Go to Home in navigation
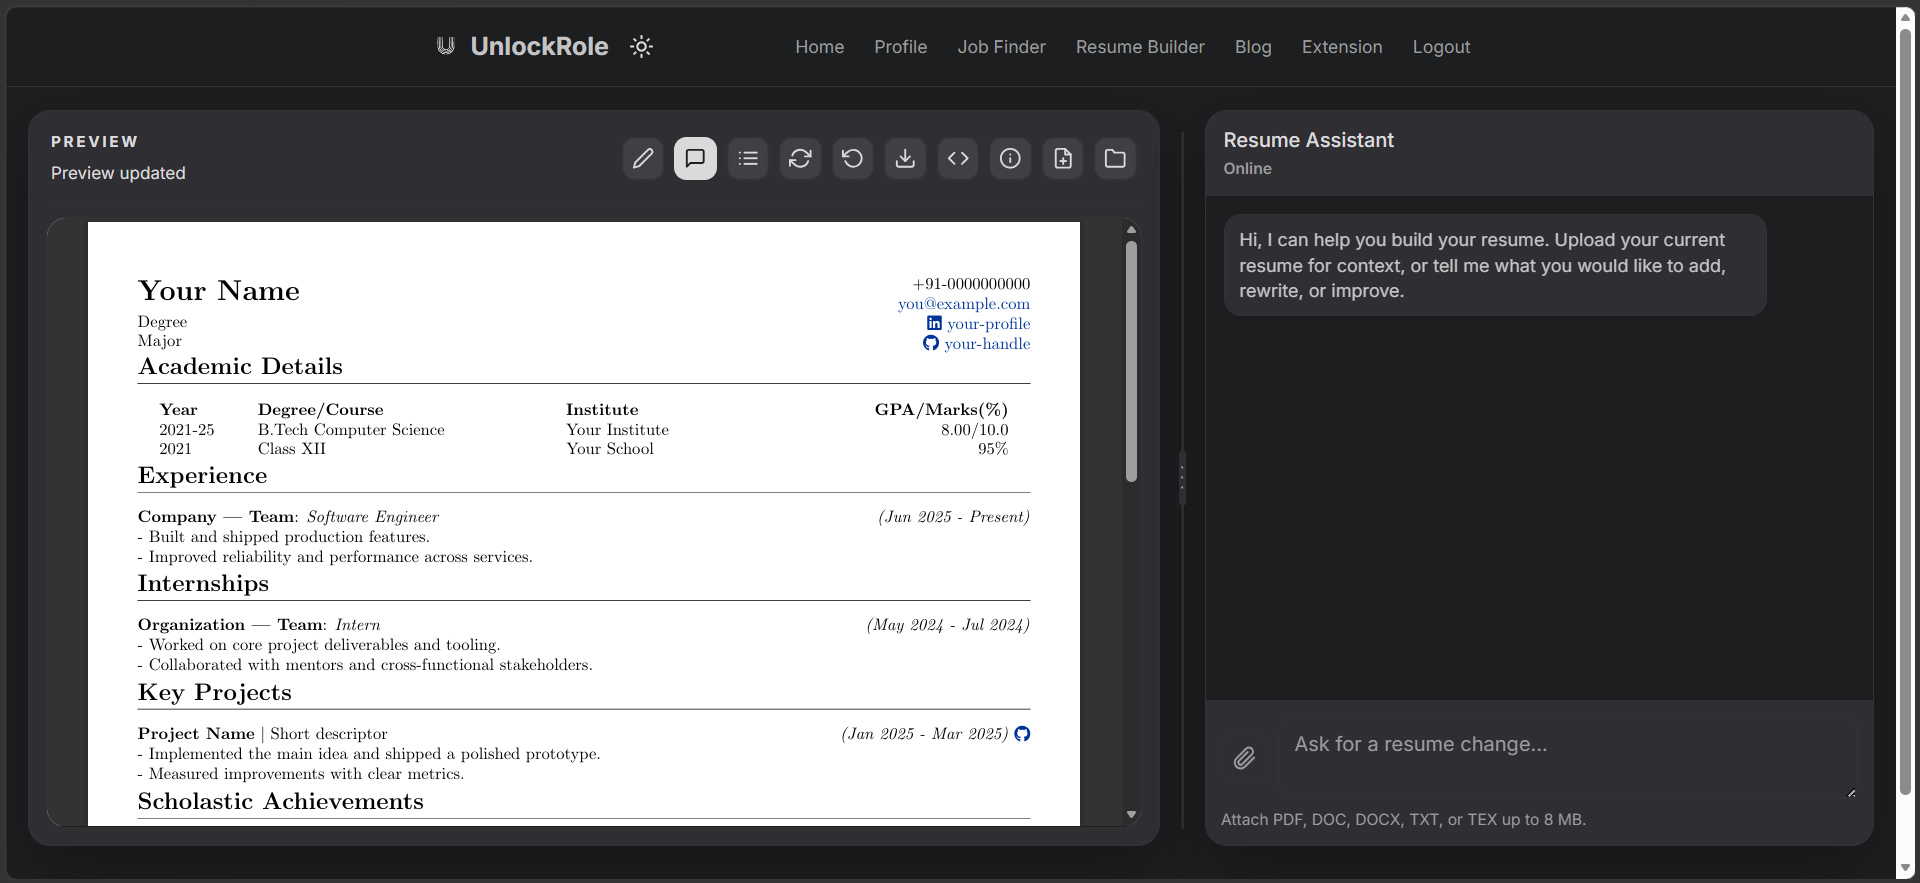1920x883 pixels. (x=820, y=47)
